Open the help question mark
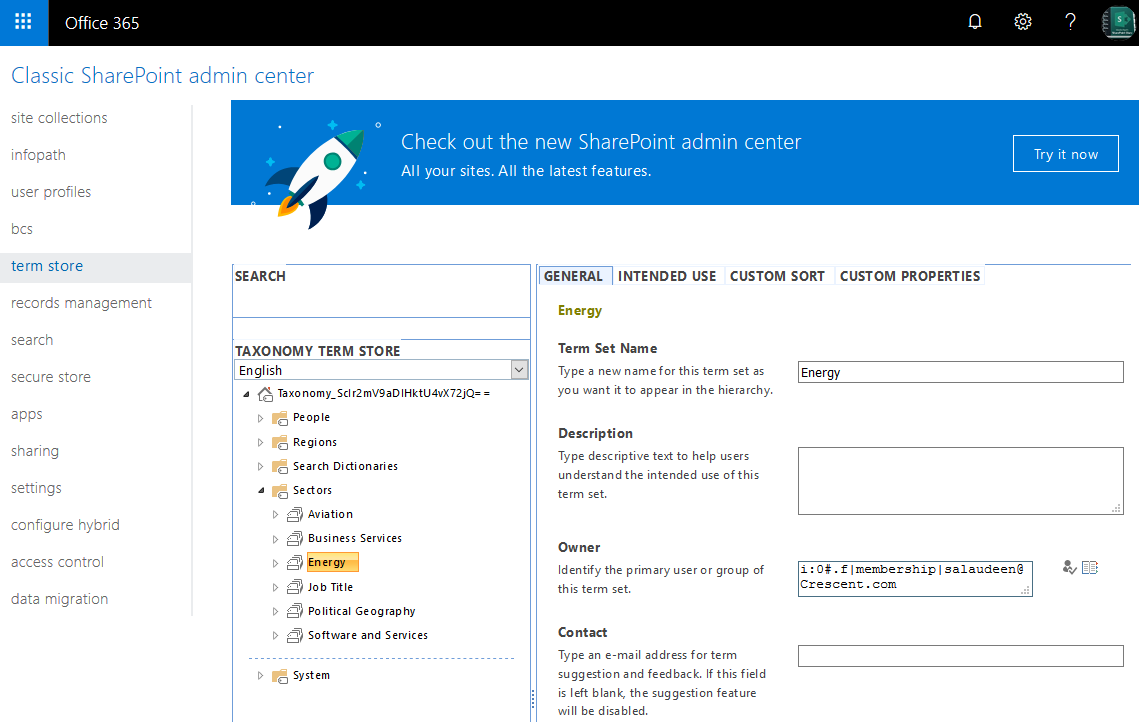1140x722 pixels. (1070, 22)
